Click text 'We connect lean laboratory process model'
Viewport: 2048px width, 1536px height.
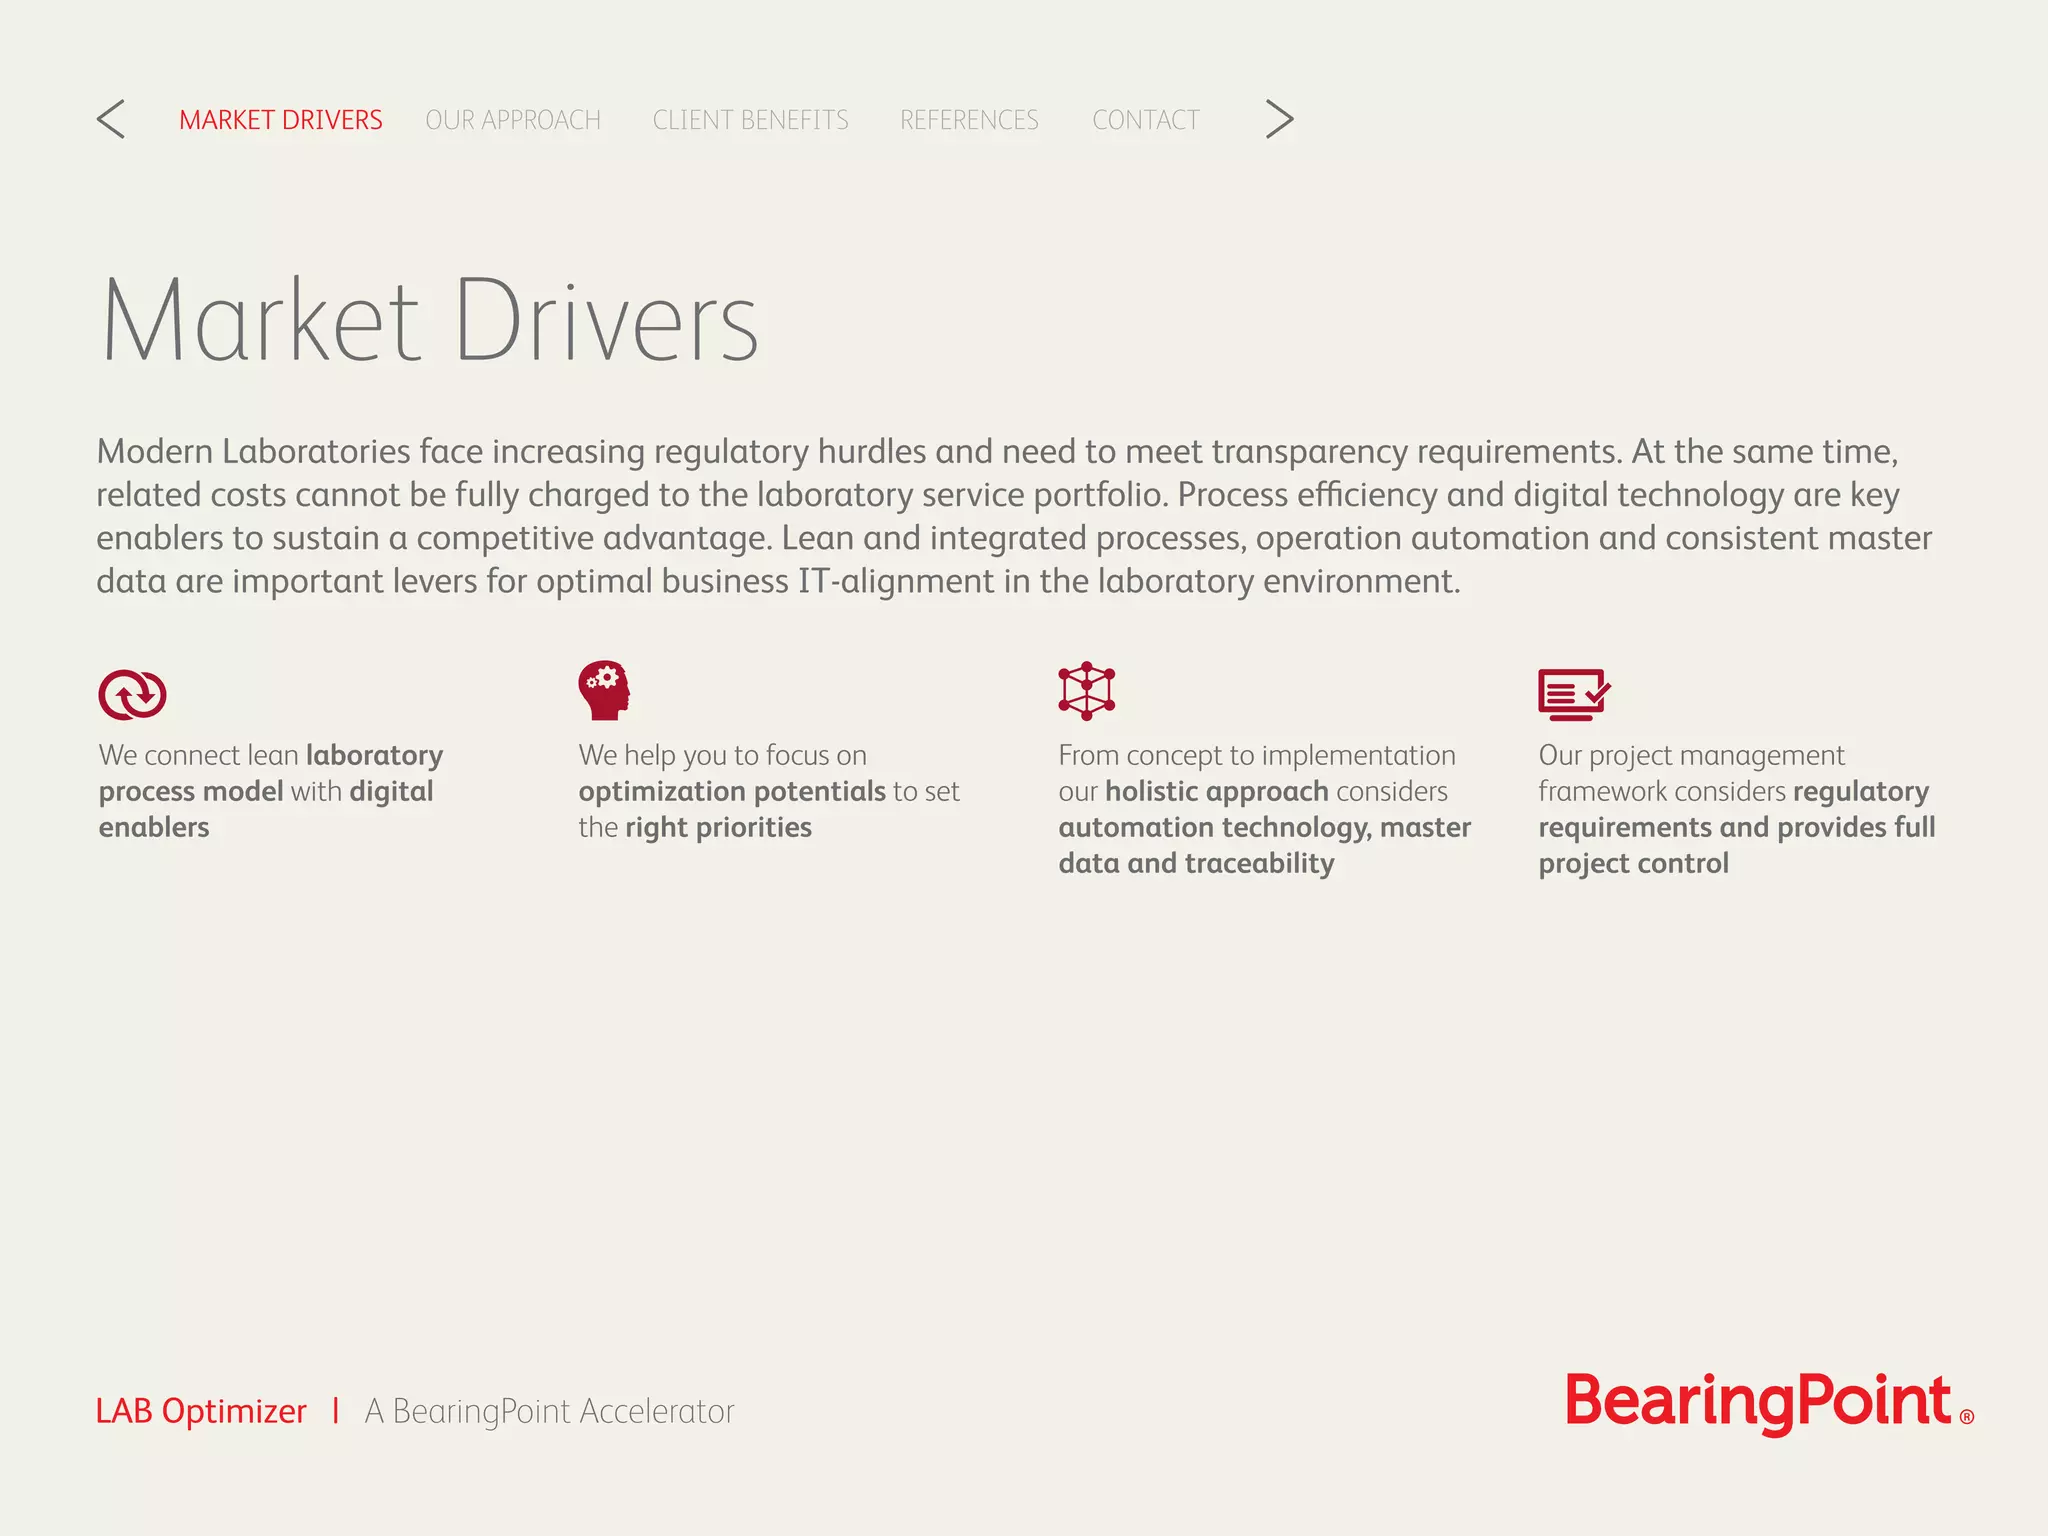[x=271, y=773]
